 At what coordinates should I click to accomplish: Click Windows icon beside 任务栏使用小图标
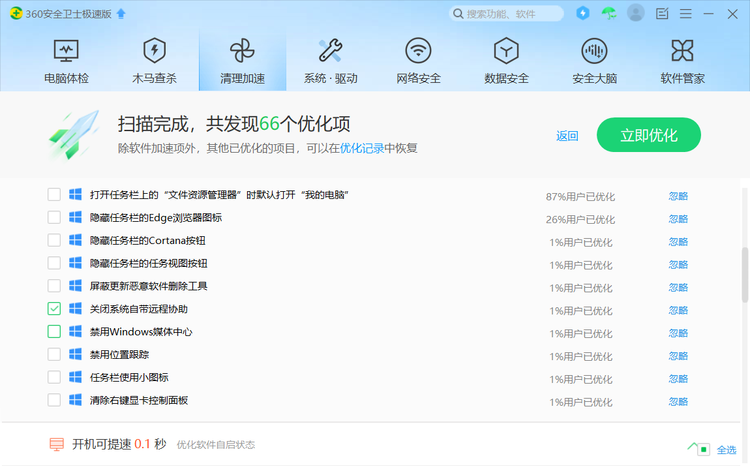[x=75, y=377]
